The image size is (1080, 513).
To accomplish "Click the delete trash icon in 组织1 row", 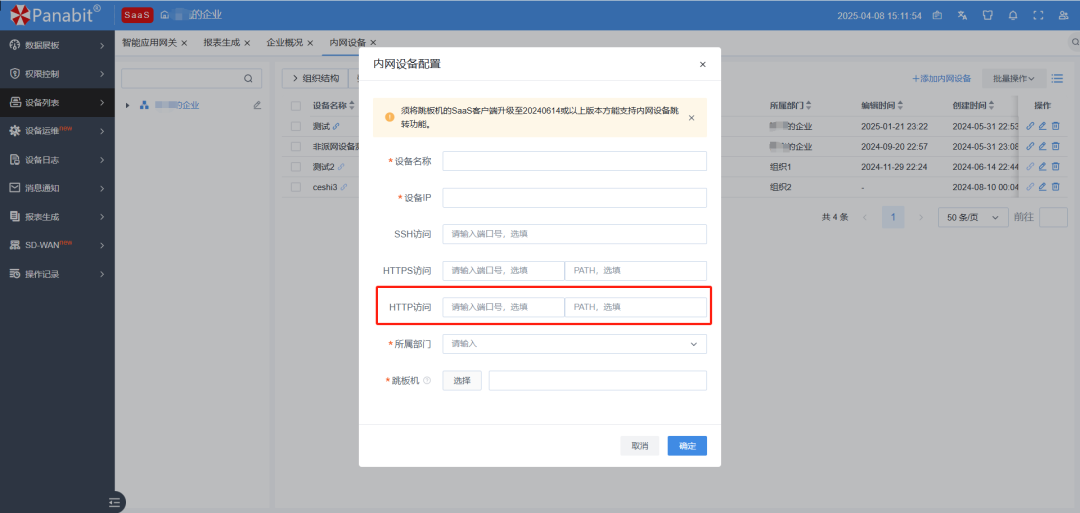I will (x=1055, y=167).
